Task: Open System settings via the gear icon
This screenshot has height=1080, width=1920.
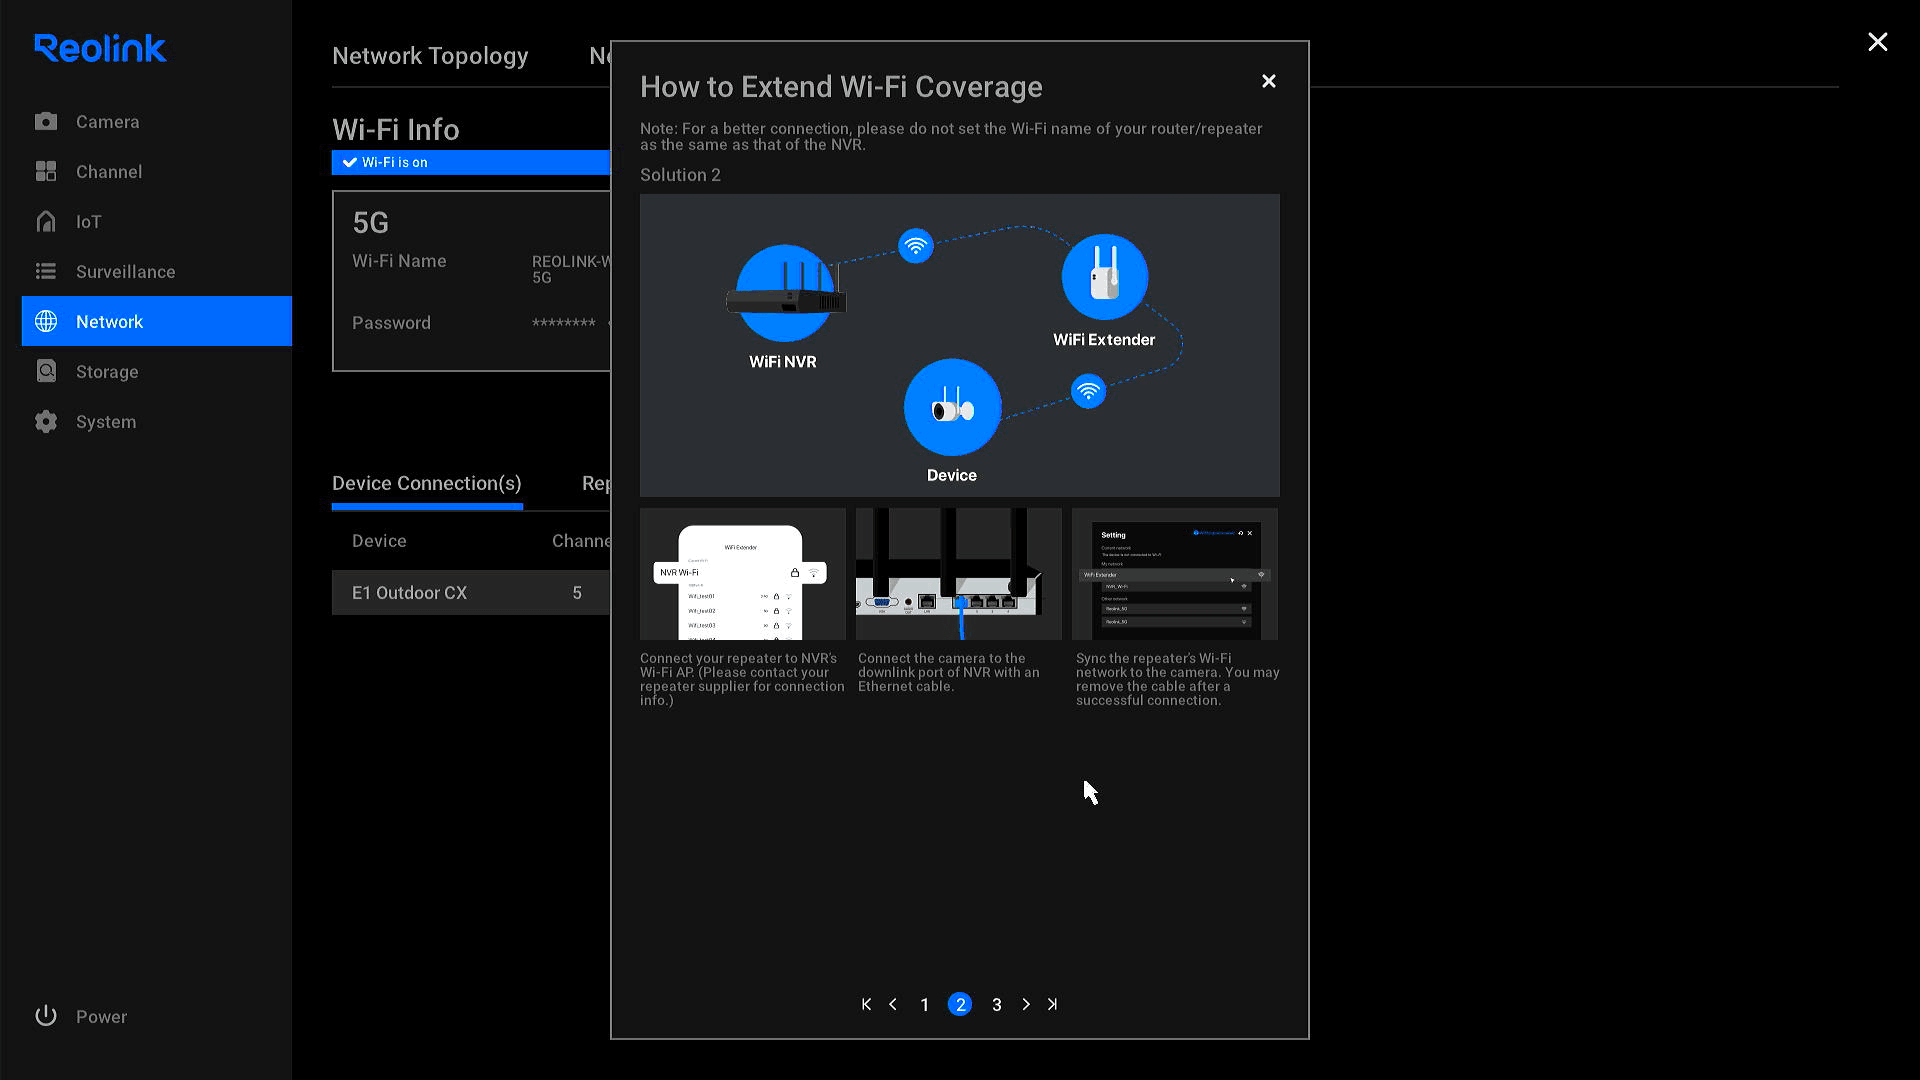Action: click(46, 421)
